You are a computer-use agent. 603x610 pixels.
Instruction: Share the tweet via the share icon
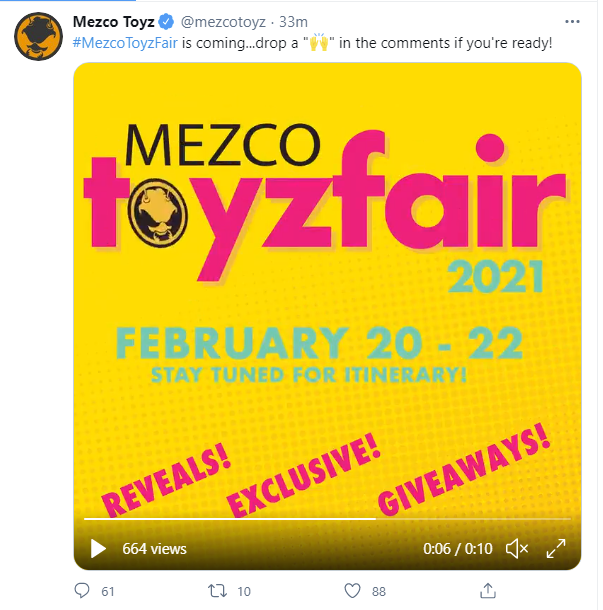pos(488,591)
